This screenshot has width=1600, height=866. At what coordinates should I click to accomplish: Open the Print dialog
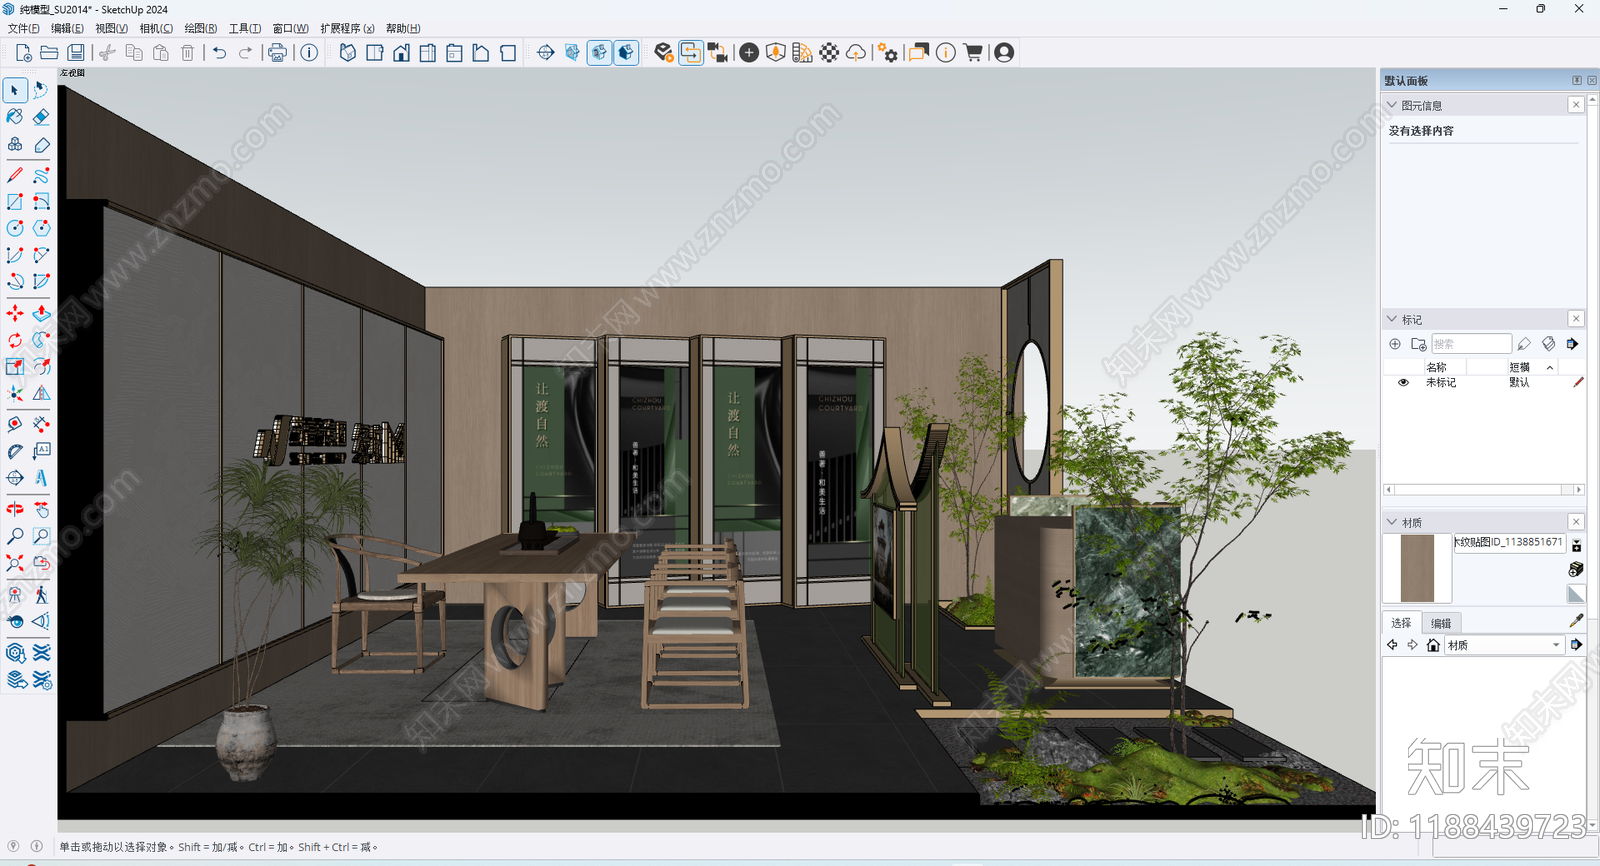click(278, 53)
